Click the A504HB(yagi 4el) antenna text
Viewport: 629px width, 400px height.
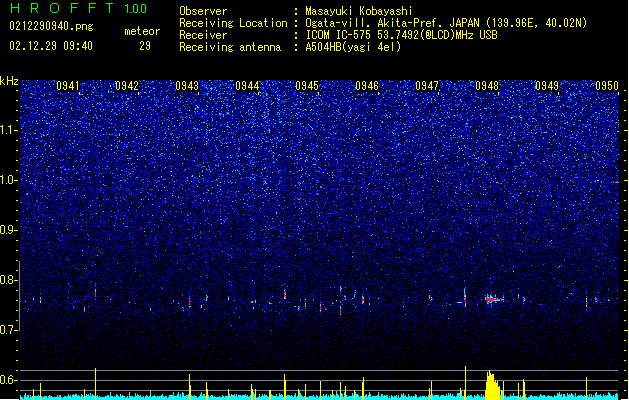(x=353, y=47)
